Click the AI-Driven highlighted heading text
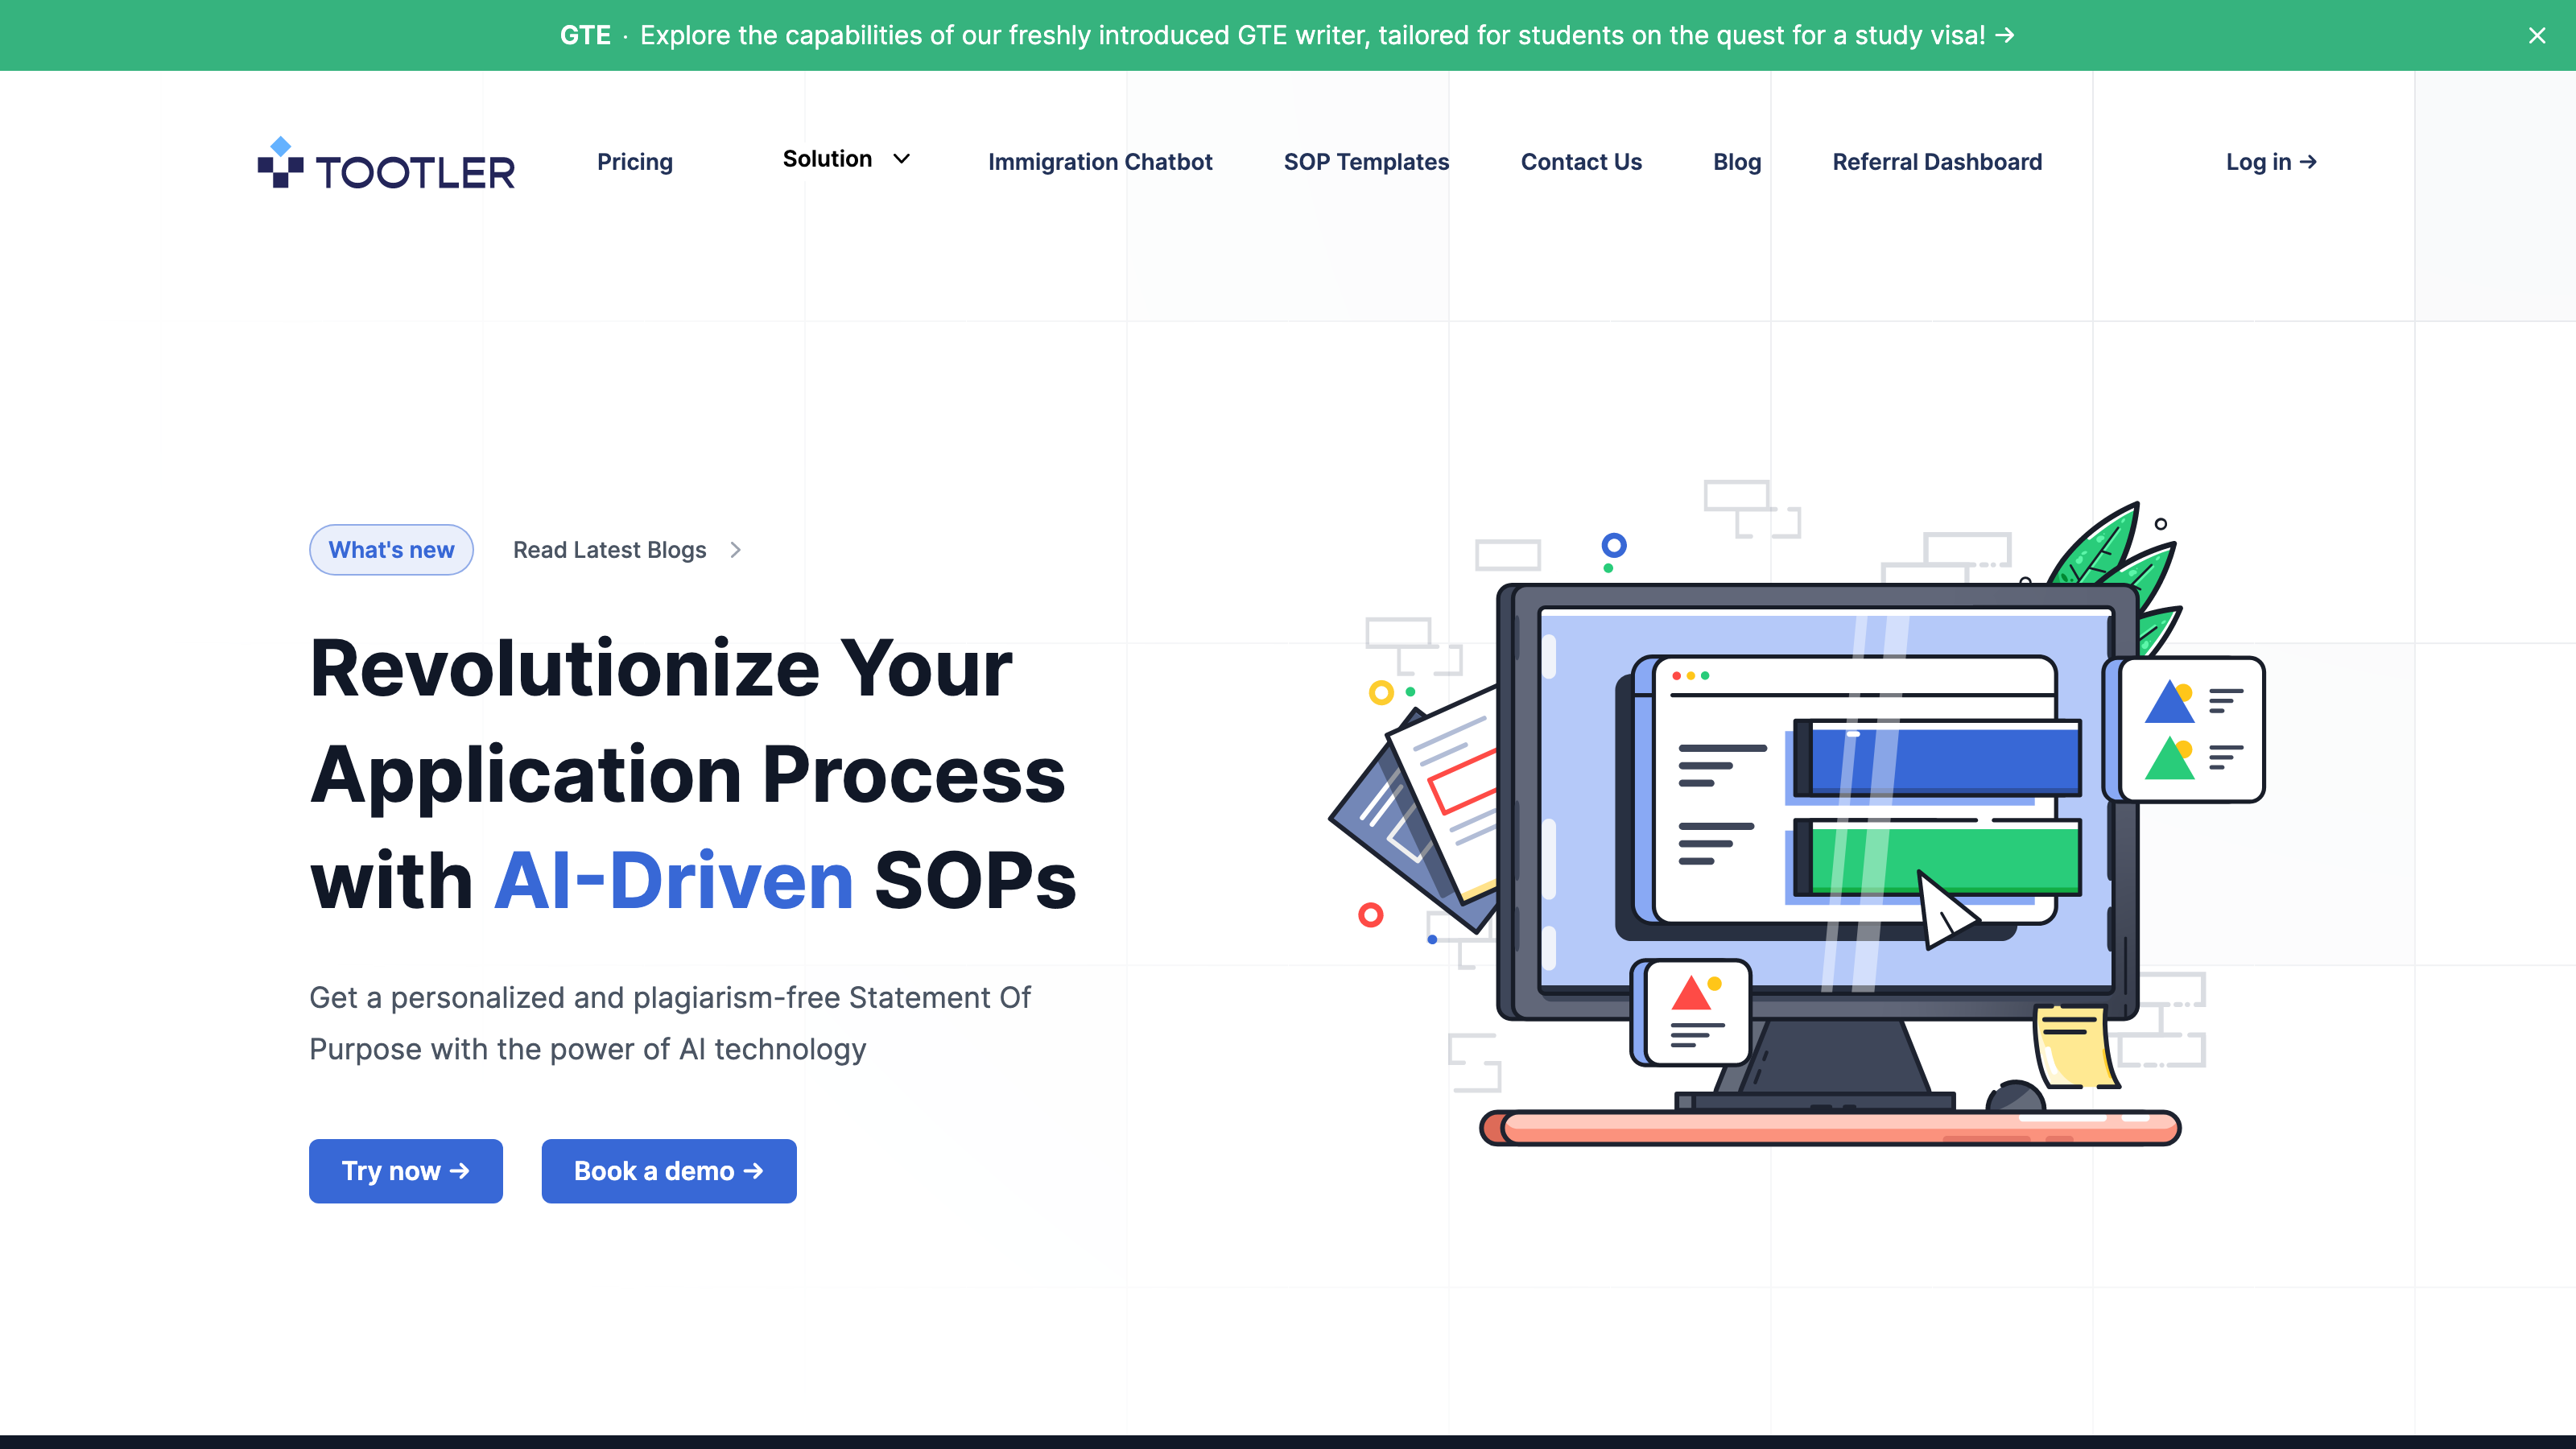The height and width of the screenshot is (1449, 2576). pos(674,881)
